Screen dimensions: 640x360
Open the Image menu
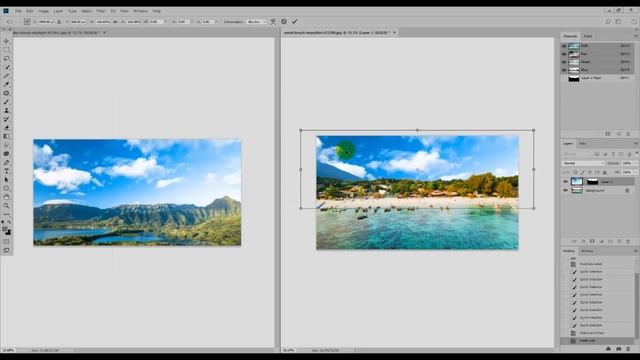pos(43,11)
